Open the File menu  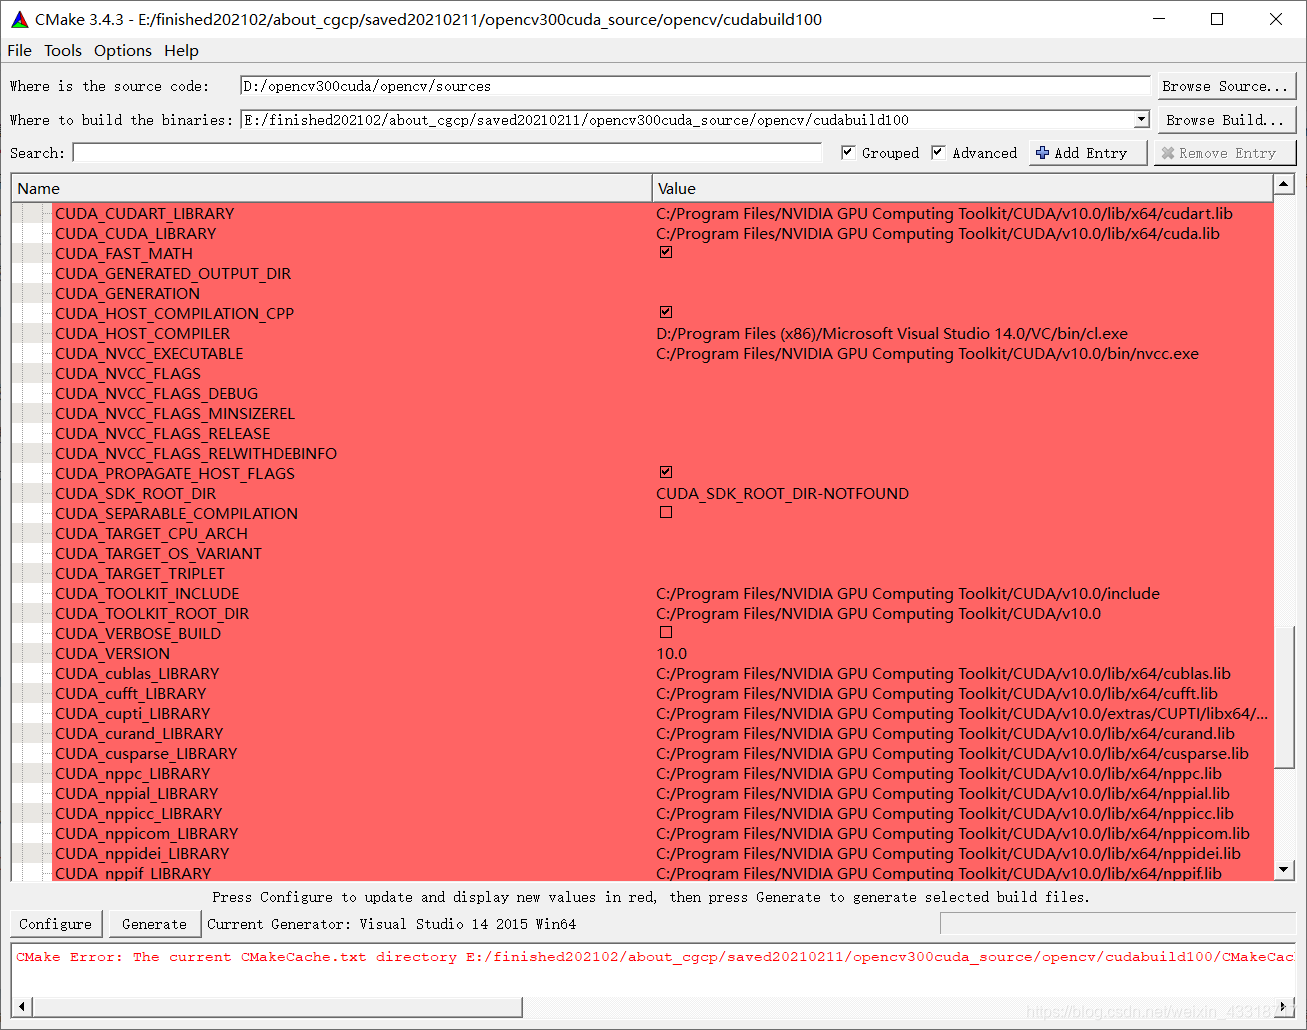click(x=19, y=50)
